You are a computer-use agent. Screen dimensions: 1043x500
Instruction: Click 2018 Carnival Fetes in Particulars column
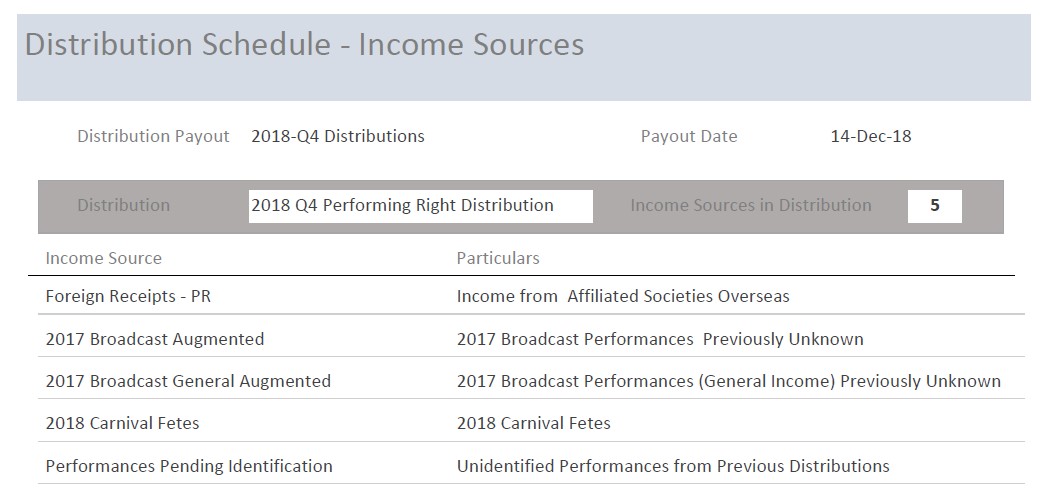coord(533,423)
